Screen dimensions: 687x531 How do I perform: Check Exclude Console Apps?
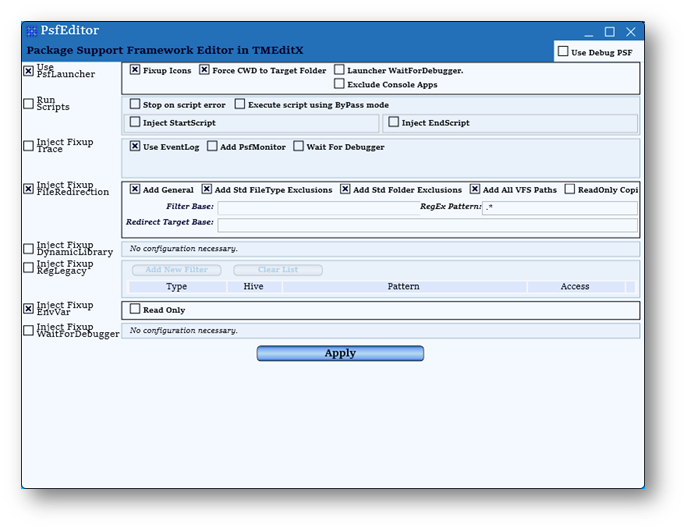[x=339, y=84]
